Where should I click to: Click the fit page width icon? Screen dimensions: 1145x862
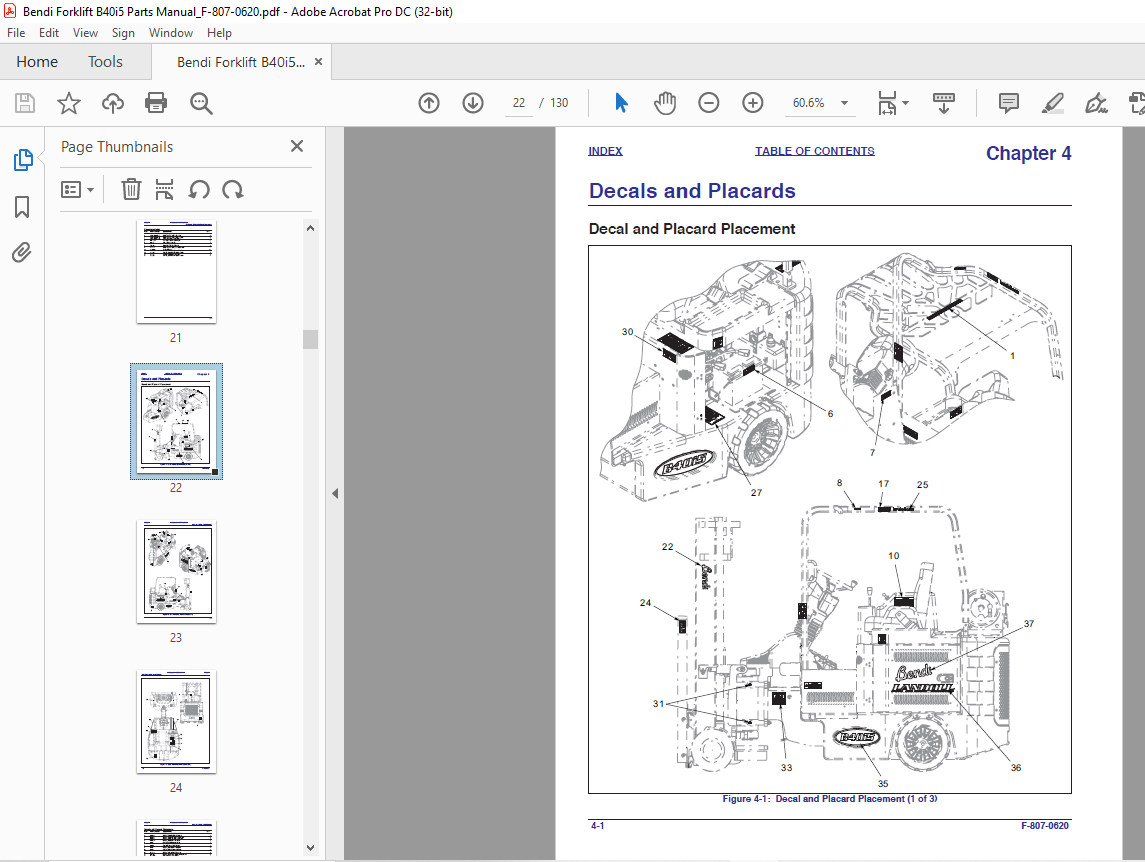886,103
